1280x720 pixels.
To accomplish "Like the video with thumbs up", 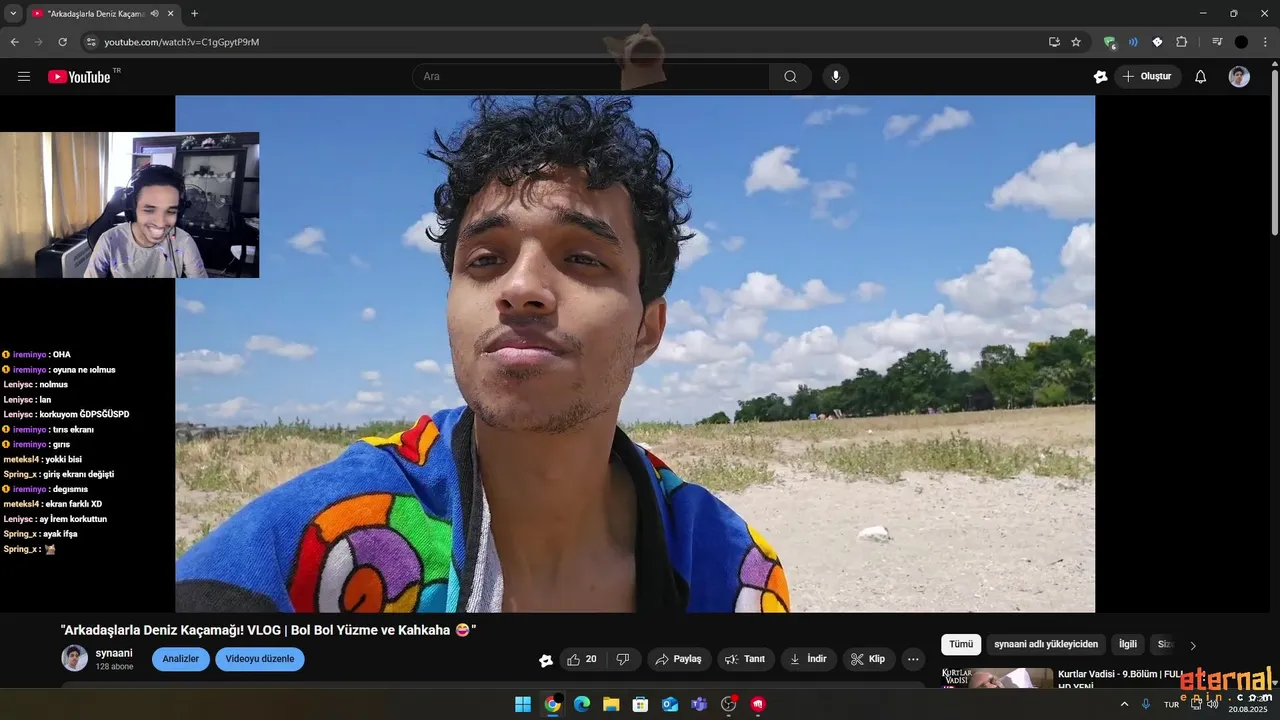I will tap(582, 659).
